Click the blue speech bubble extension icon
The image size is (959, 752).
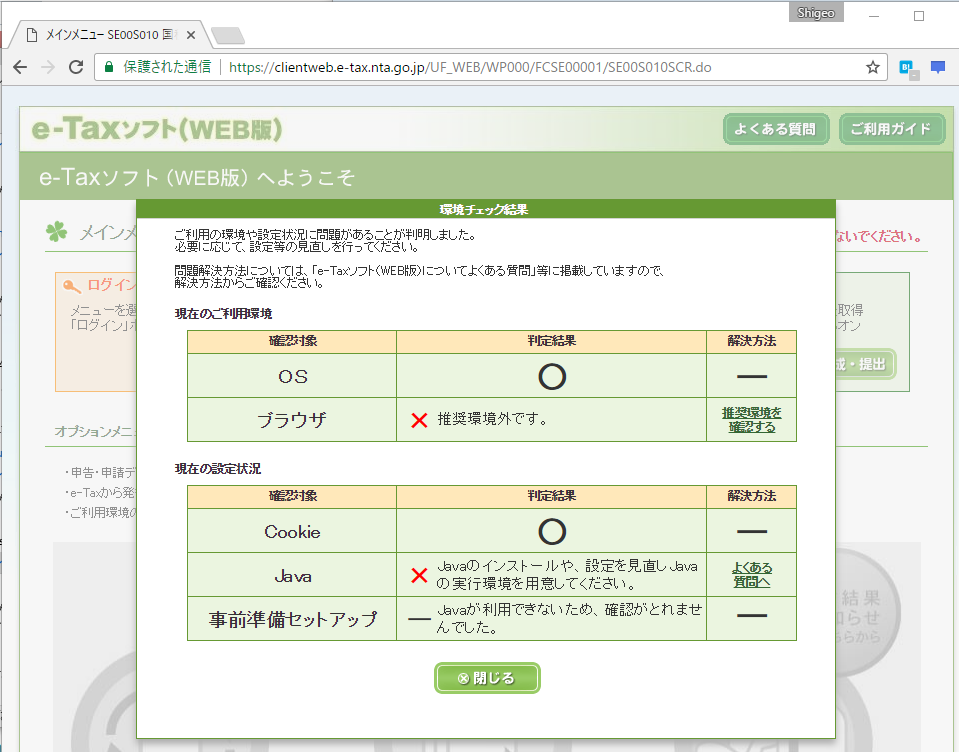(x=938, y=67)
